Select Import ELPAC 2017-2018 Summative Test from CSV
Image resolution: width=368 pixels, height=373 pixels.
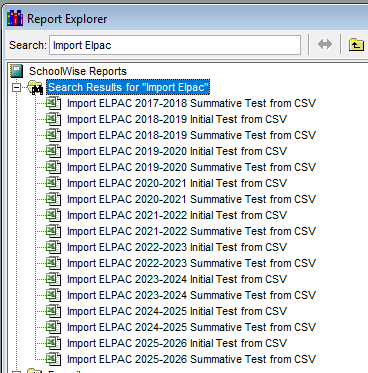click(191, 103)
